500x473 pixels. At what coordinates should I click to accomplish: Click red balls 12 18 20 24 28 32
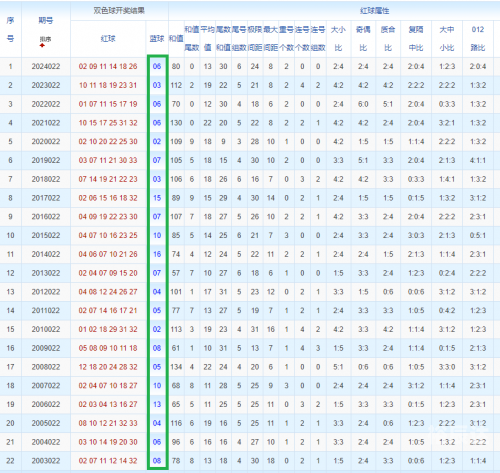tap(108, 367)
